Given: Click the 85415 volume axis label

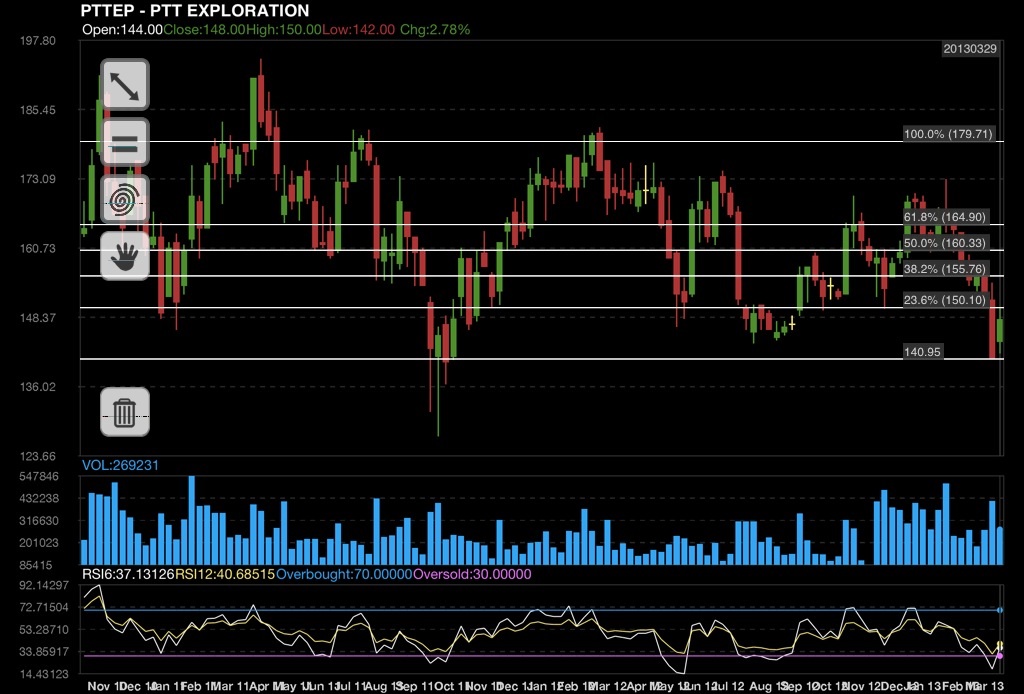Looking at the screenshot, I should click(35, 565).
